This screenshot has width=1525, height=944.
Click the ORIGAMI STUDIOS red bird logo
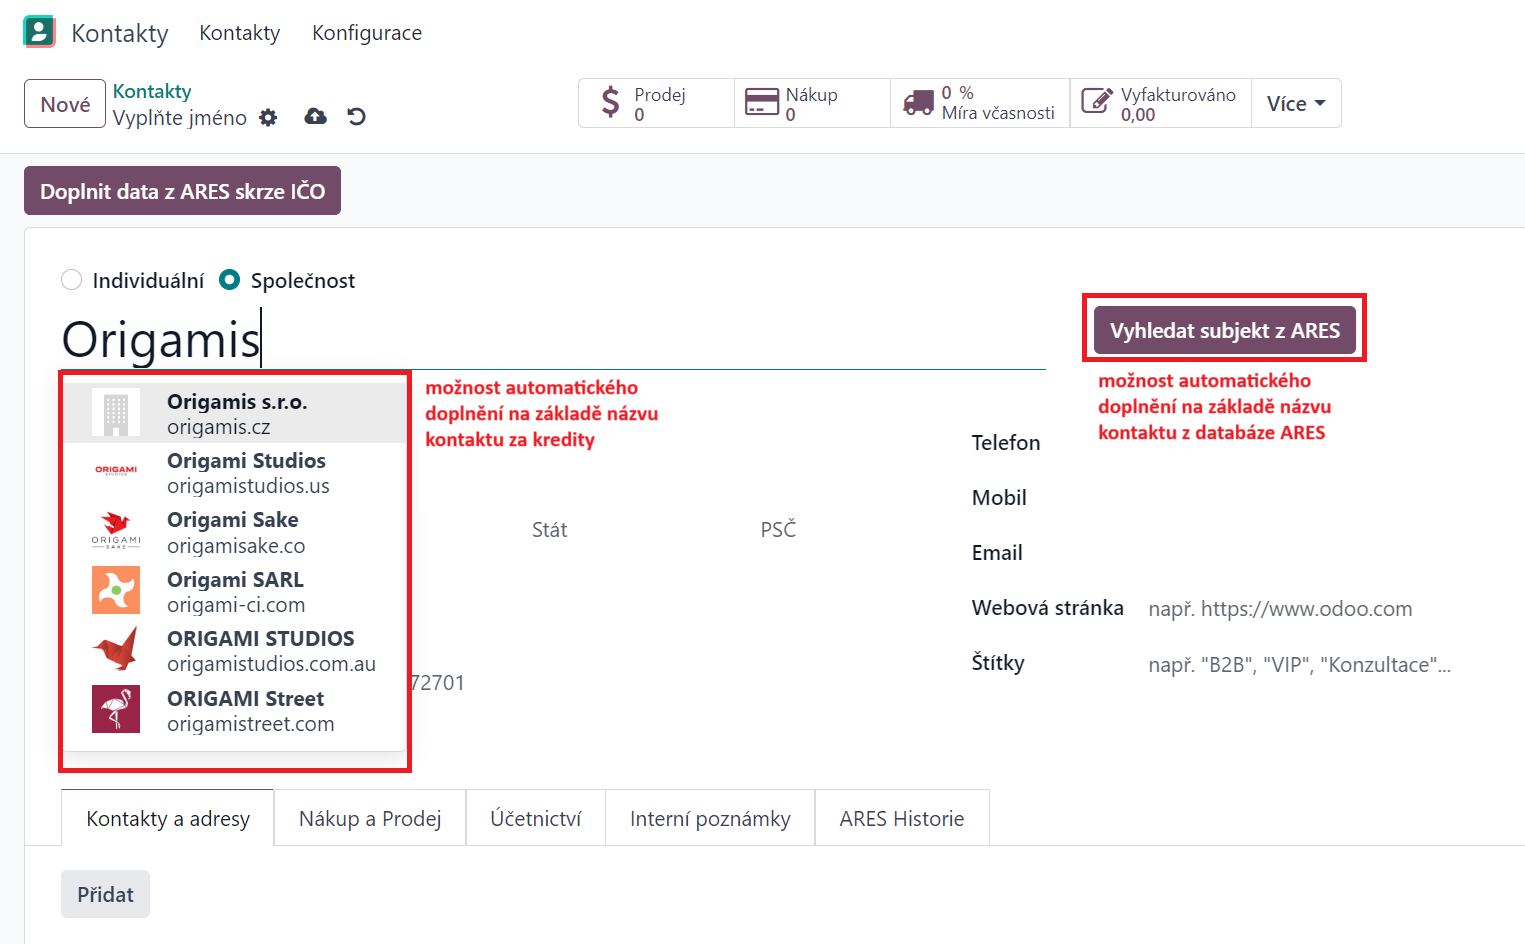116,649
